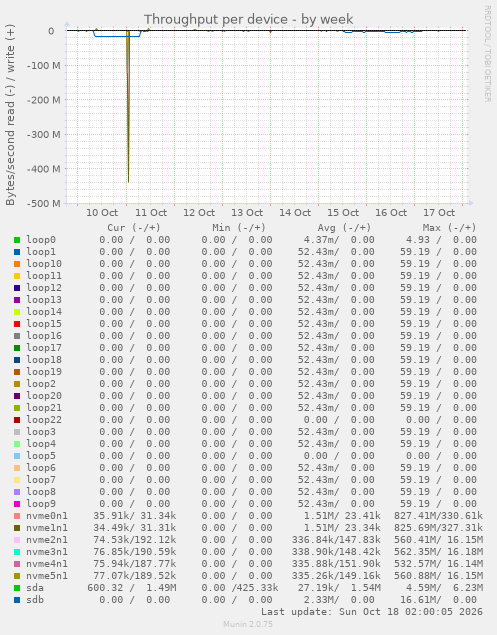This screenshot has width=497, height=635.
Task: Select the loop12 legend label
Action: (x=44, y=288)
